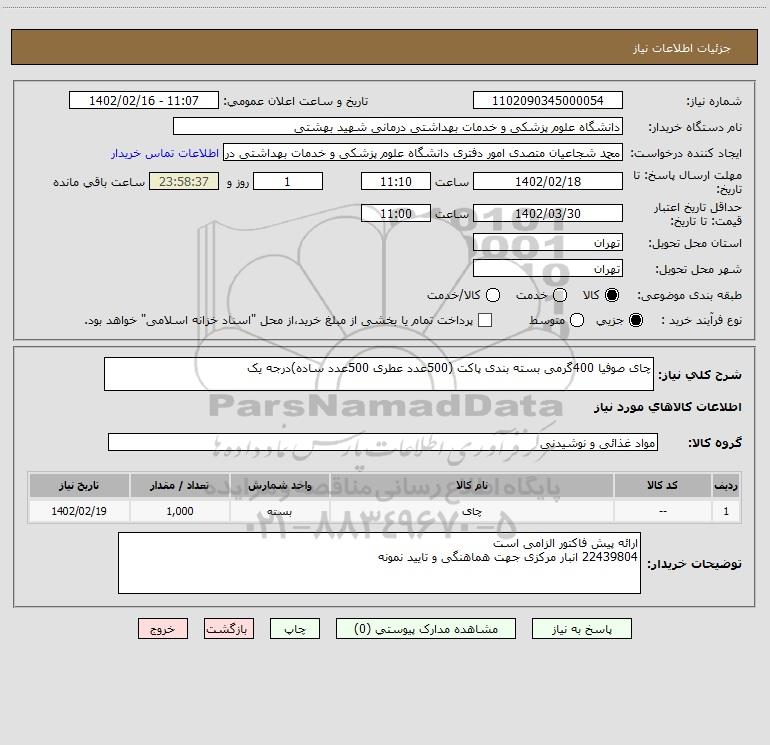Click the چاپ print button

click(295, 629)
